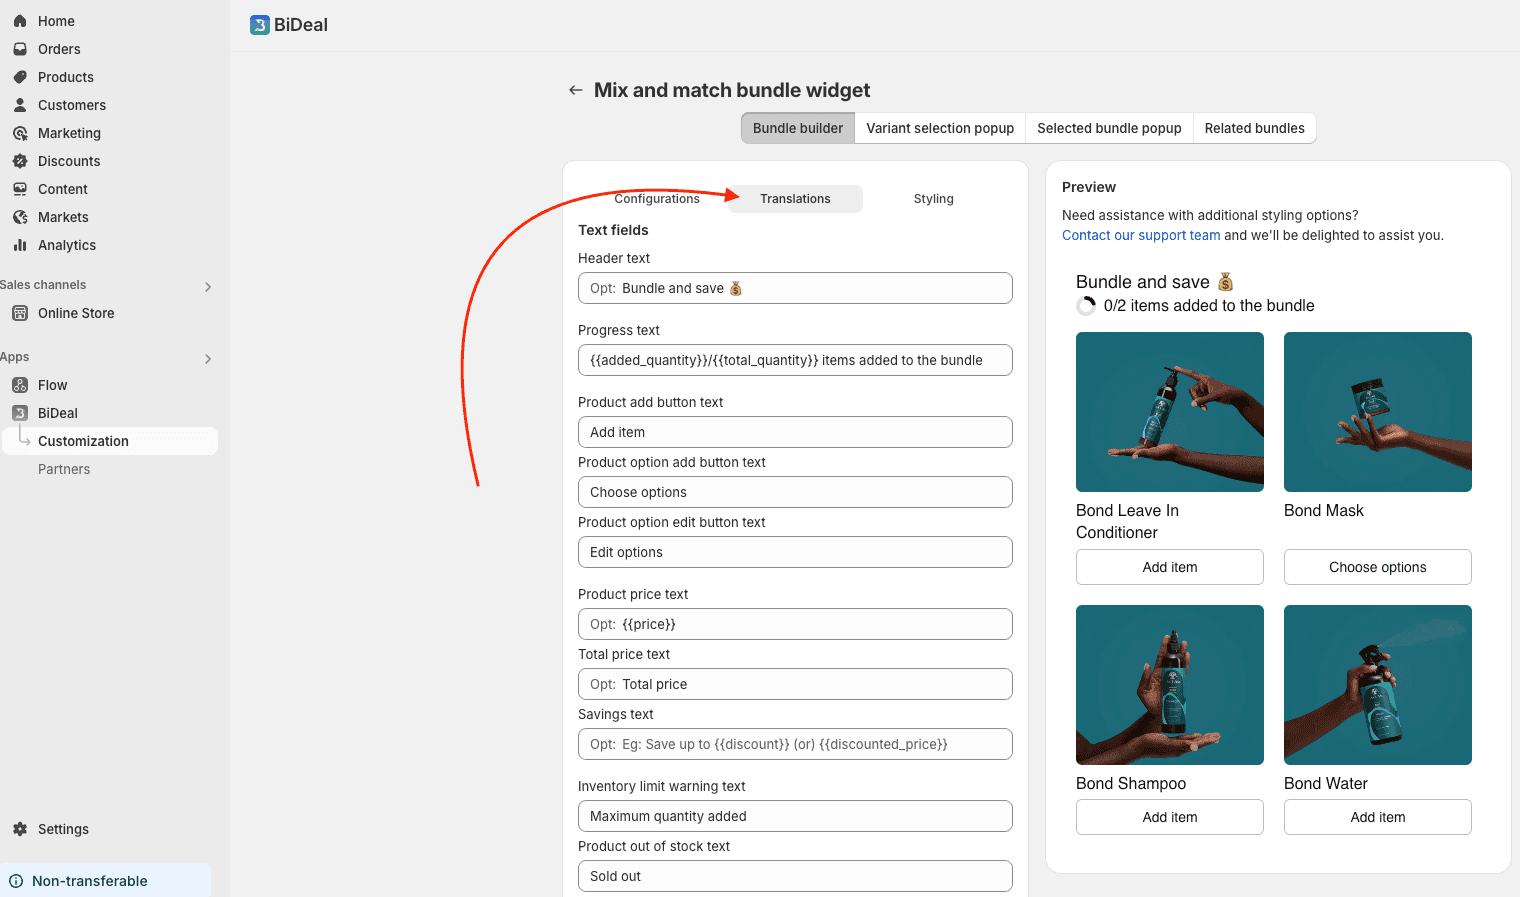
Task: Click the Products tag icon
Action: click(x=20, y=77)
